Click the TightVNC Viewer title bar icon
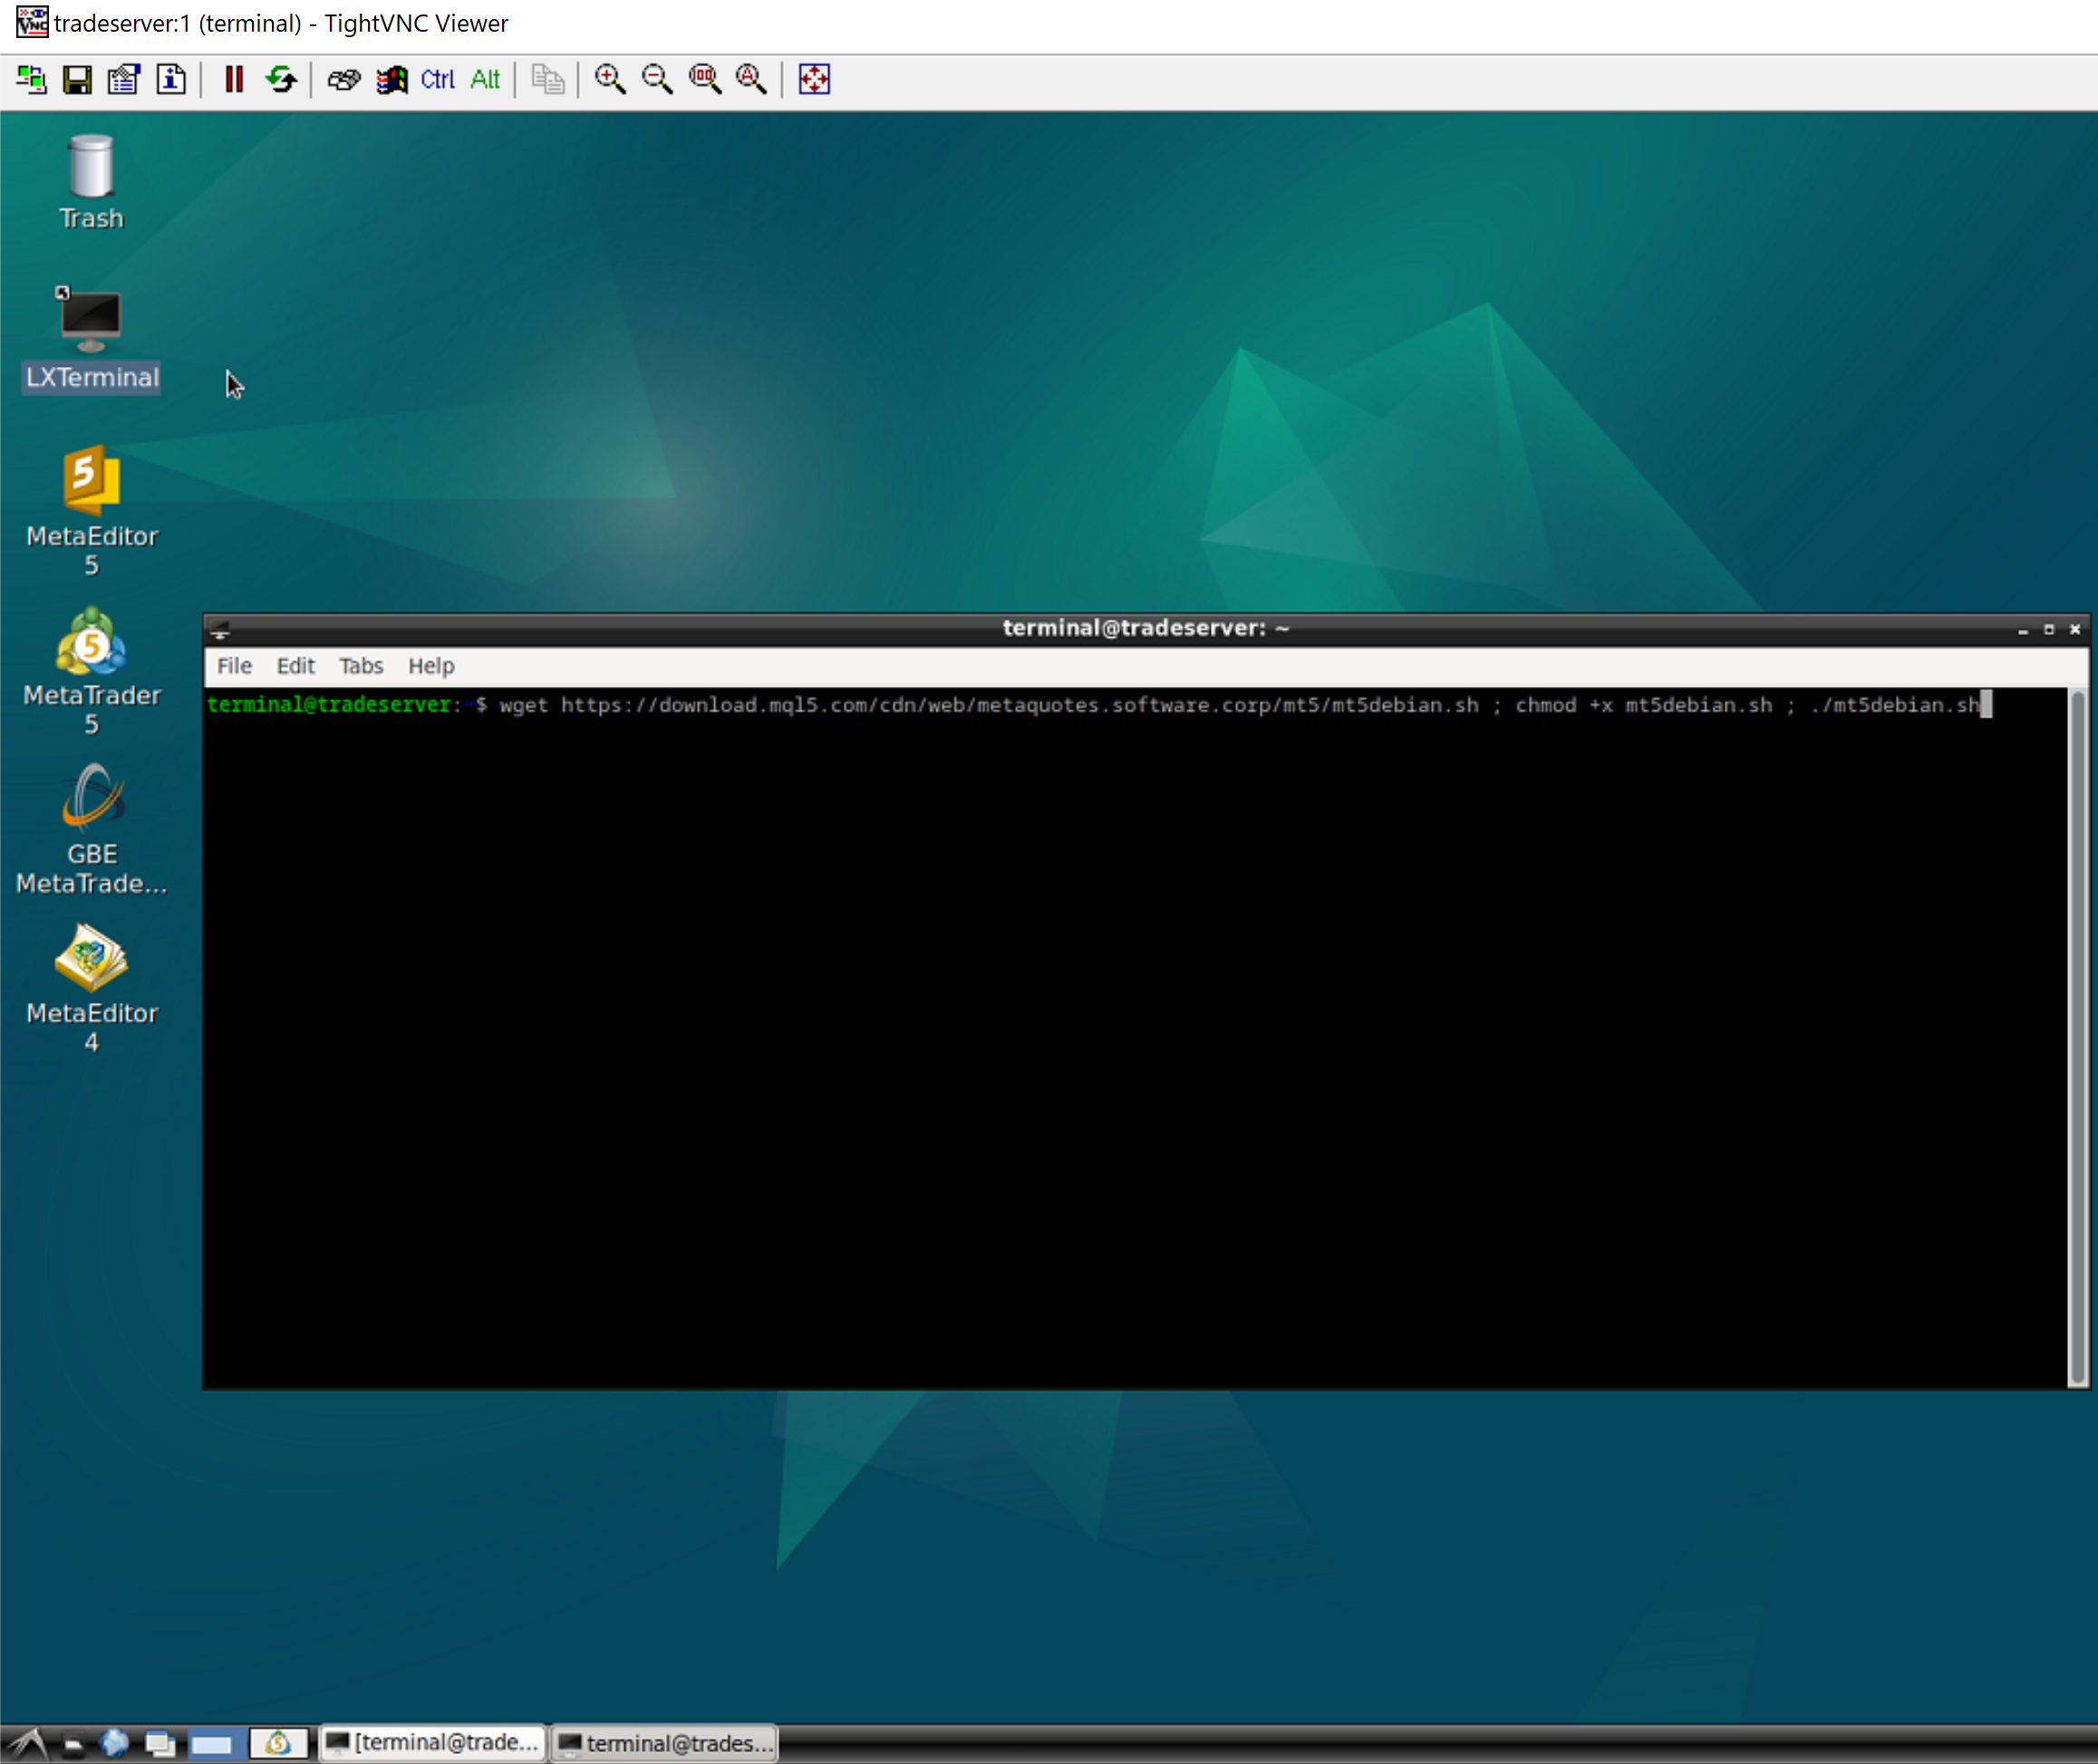Screen dimensions: 2098x1764 tap(31, 22)
